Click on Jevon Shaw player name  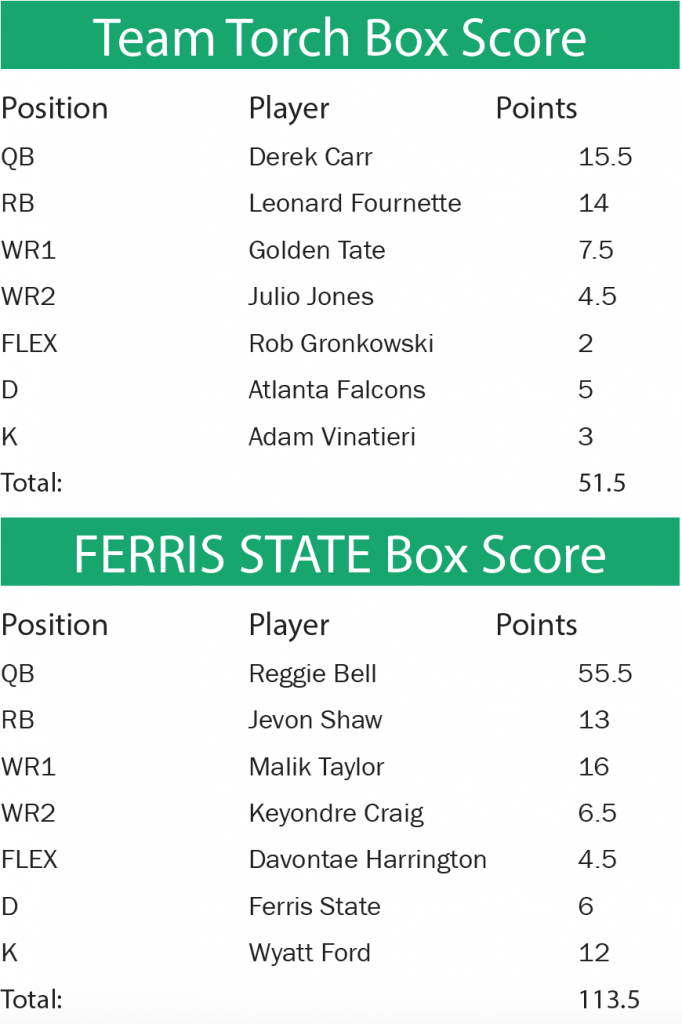[x=315, y=720]
